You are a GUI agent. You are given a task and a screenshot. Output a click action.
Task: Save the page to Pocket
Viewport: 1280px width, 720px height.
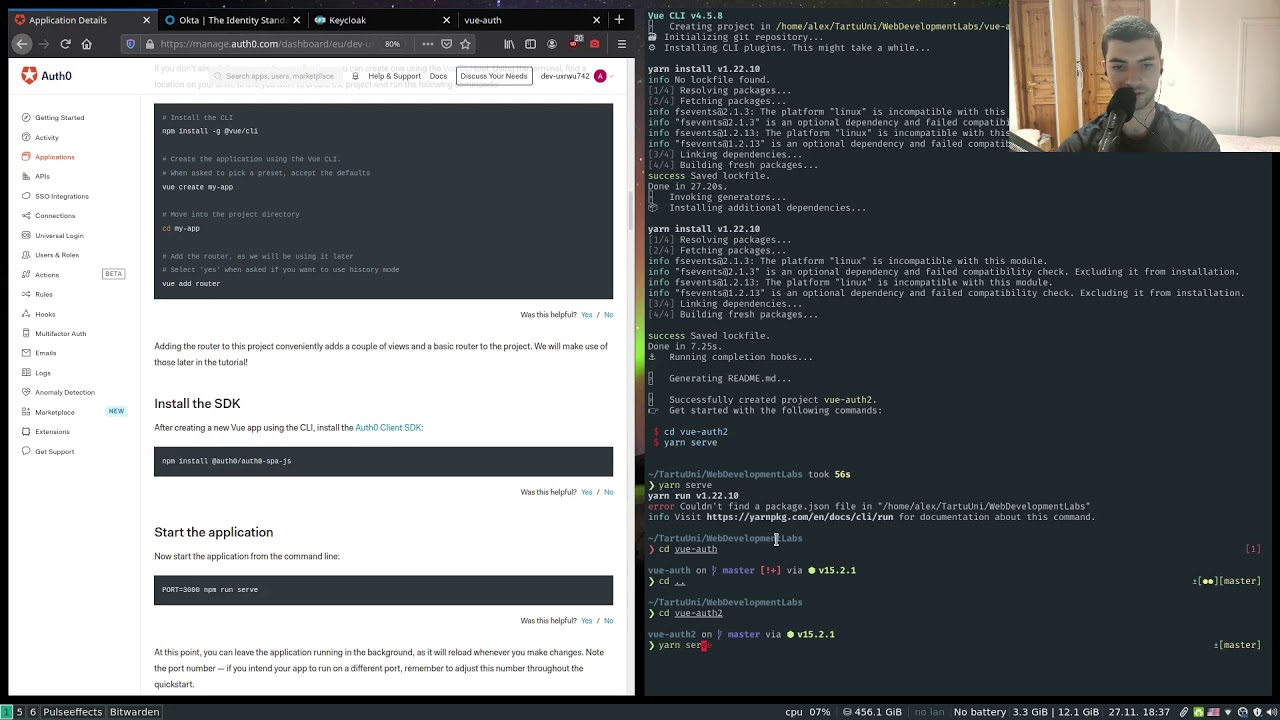click(x=446, y=44)
